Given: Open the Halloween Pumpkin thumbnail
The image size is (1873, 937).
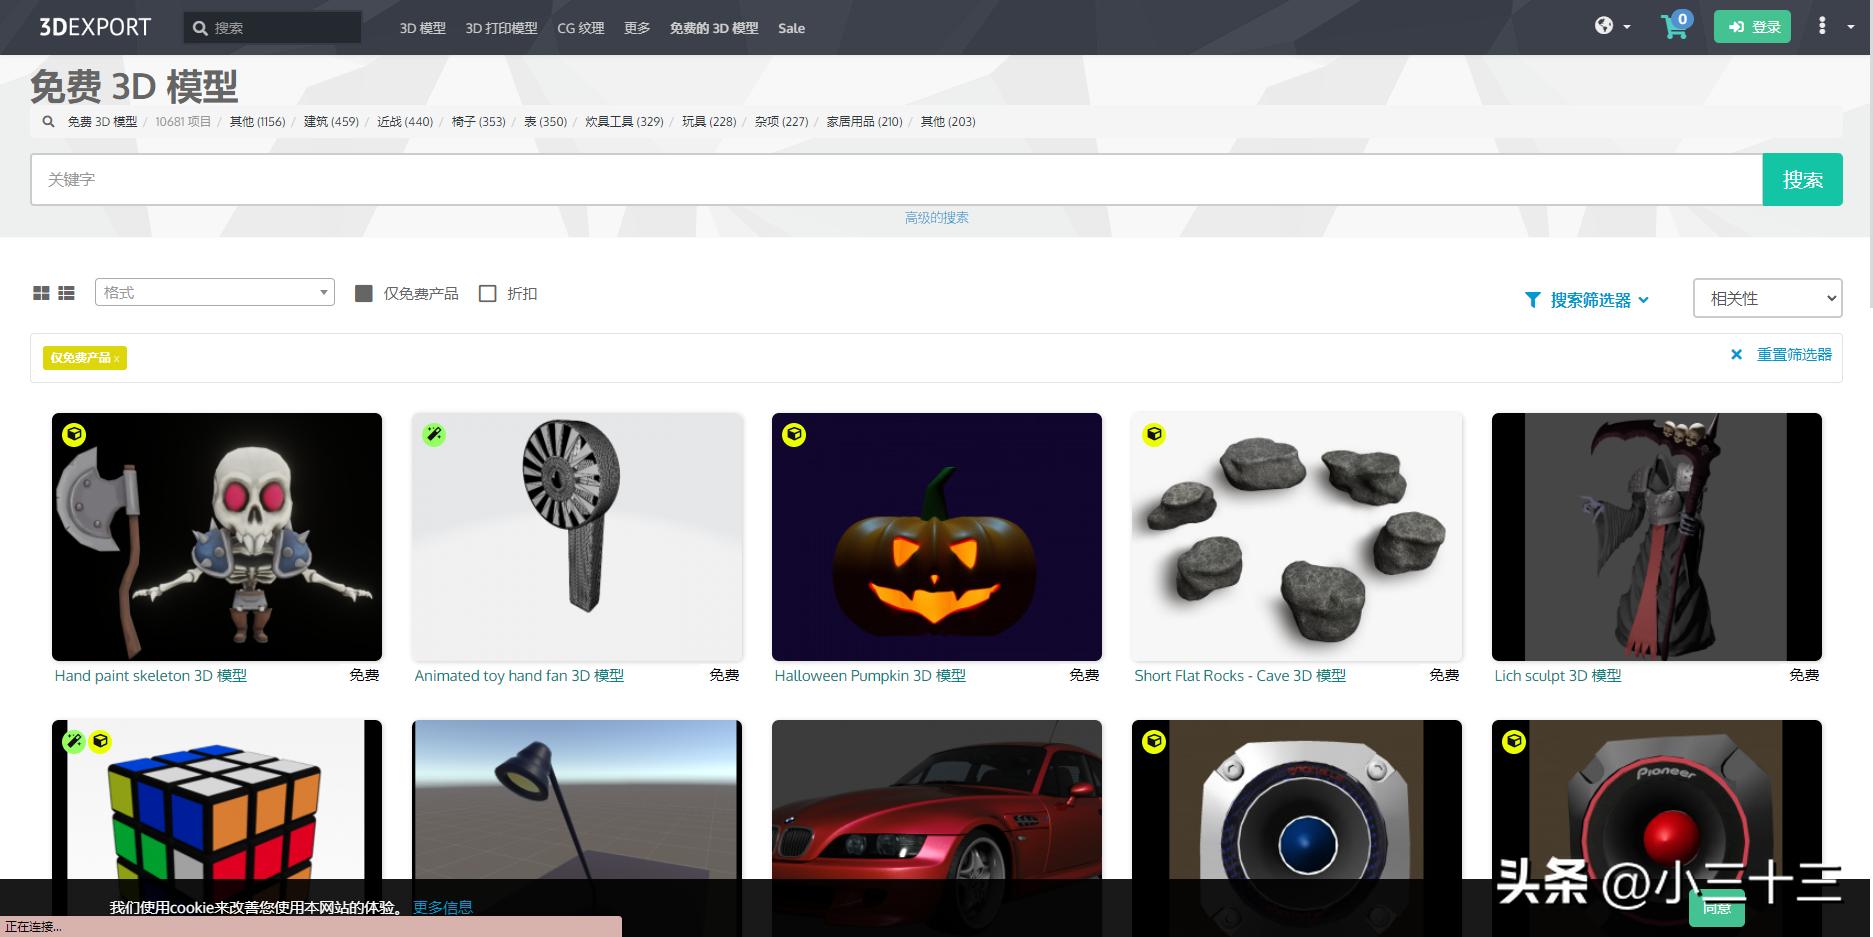Looking at the screenshot, I should pyautogui.click(x=937, y=537).
